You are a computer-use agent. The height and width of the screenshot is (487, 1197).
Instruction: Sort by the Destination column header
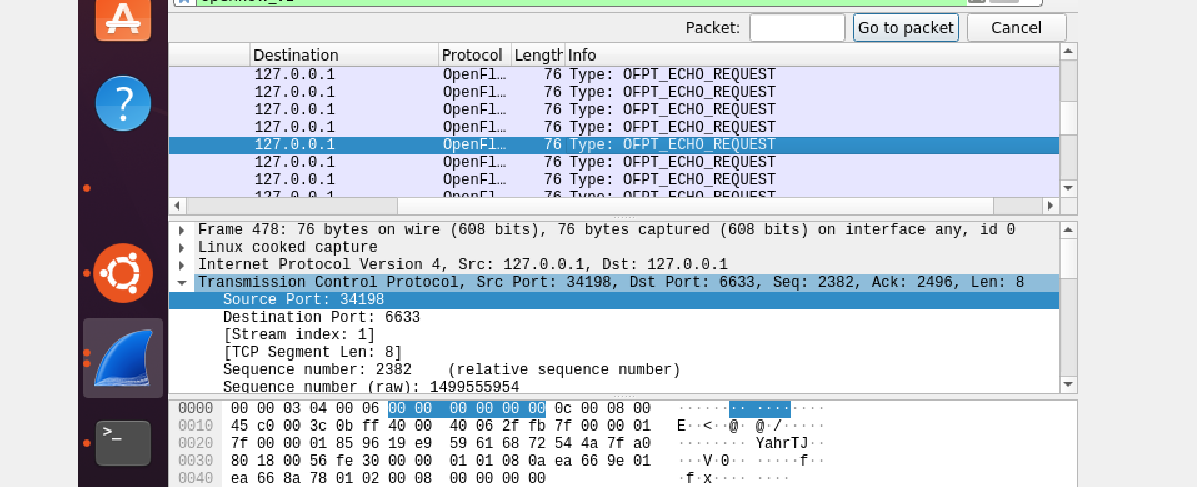[345, 55]
